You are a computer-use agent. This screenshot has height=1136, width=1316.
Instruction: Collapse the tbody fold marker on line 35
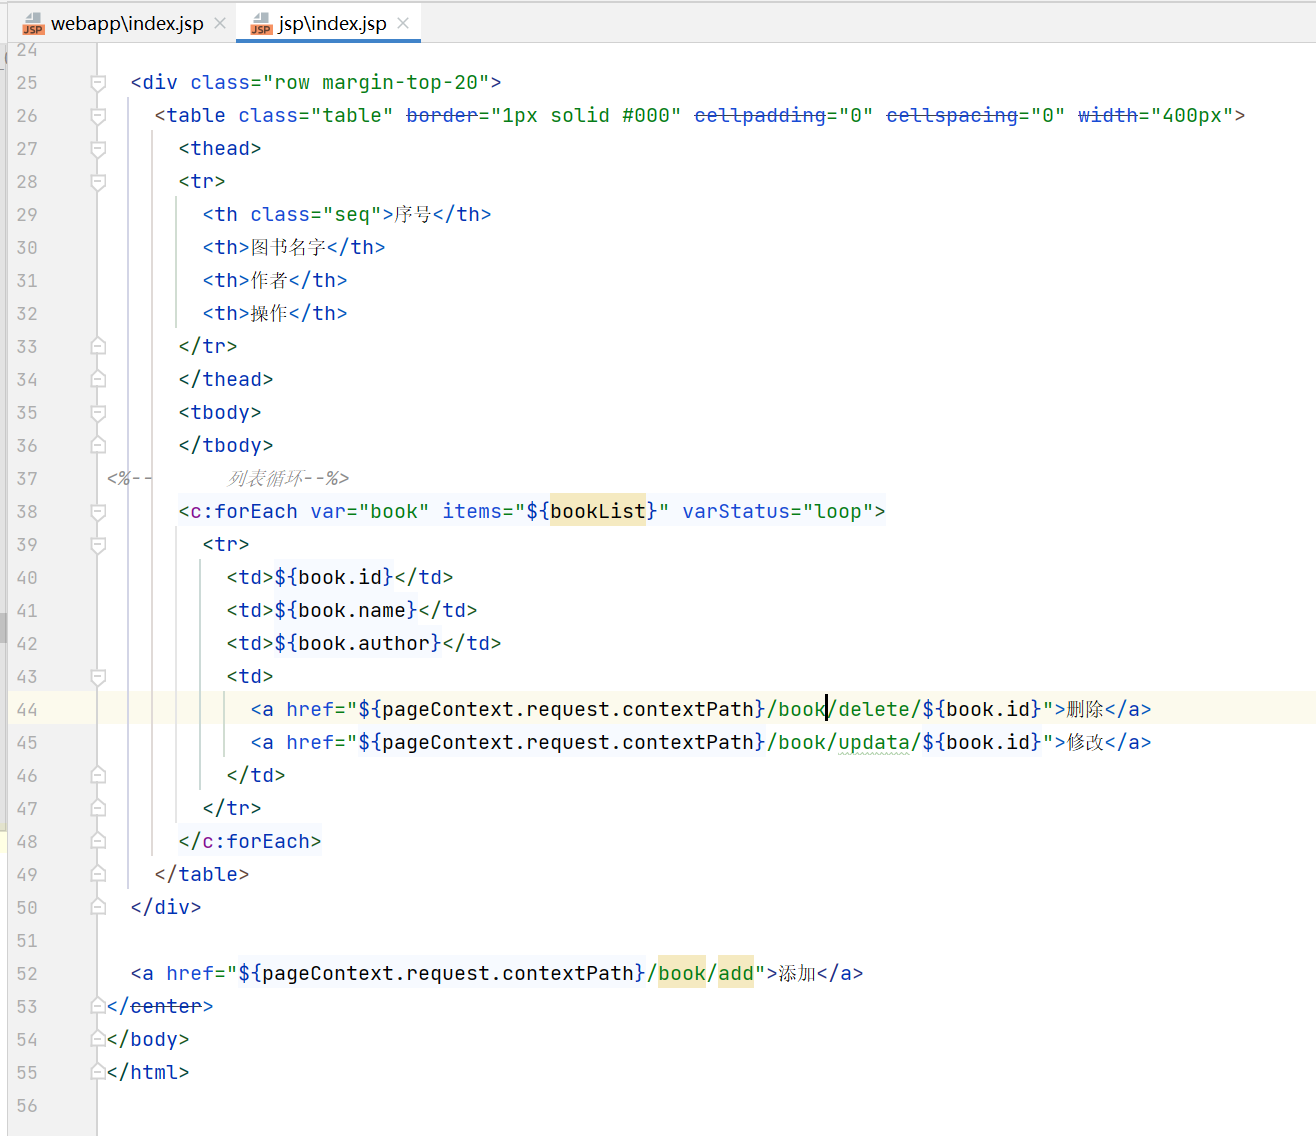point(98,413)
